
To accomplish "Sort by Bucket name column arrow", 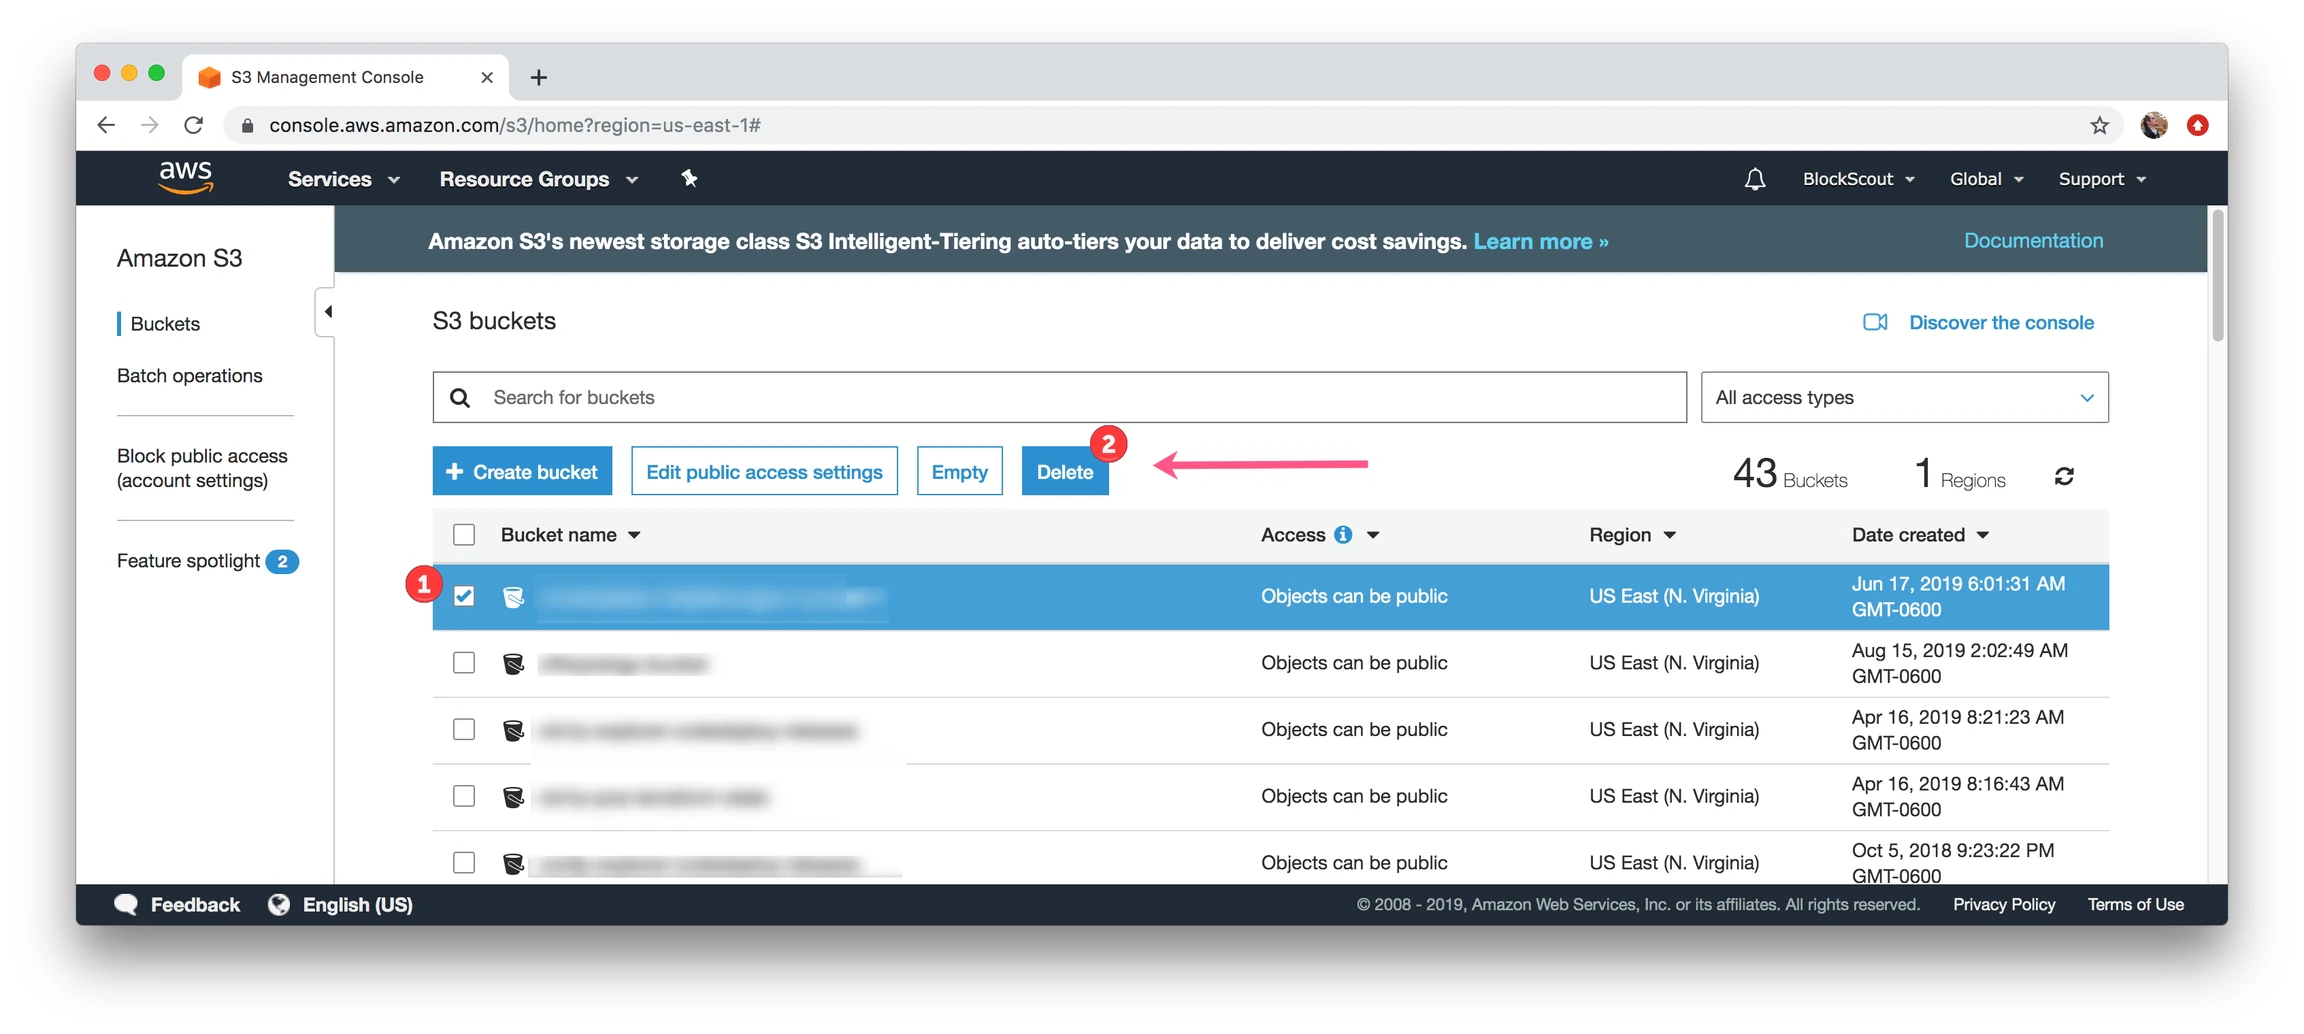I will pos(634,536).
